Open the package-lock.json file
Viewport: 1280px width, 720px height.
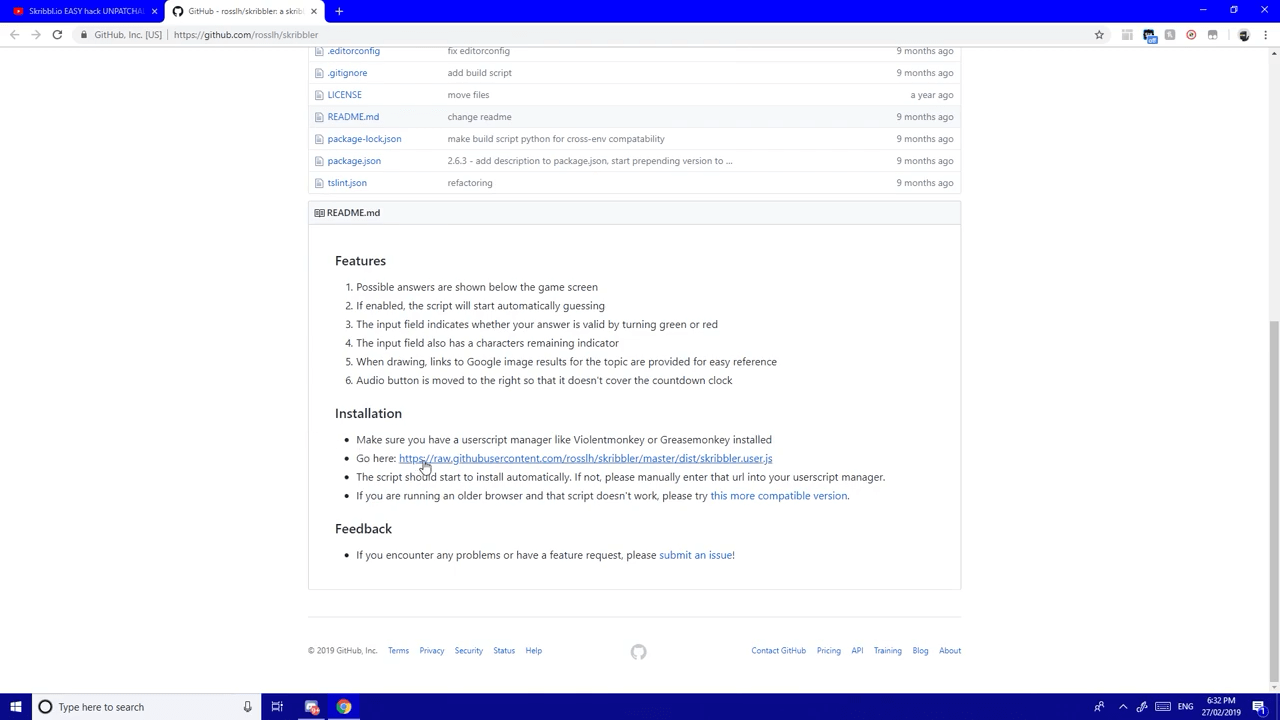[364, 139]
